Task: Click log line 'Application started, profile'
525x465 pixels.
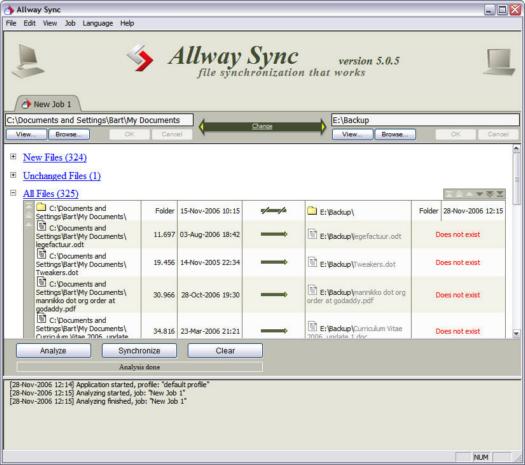Action: 109,384
